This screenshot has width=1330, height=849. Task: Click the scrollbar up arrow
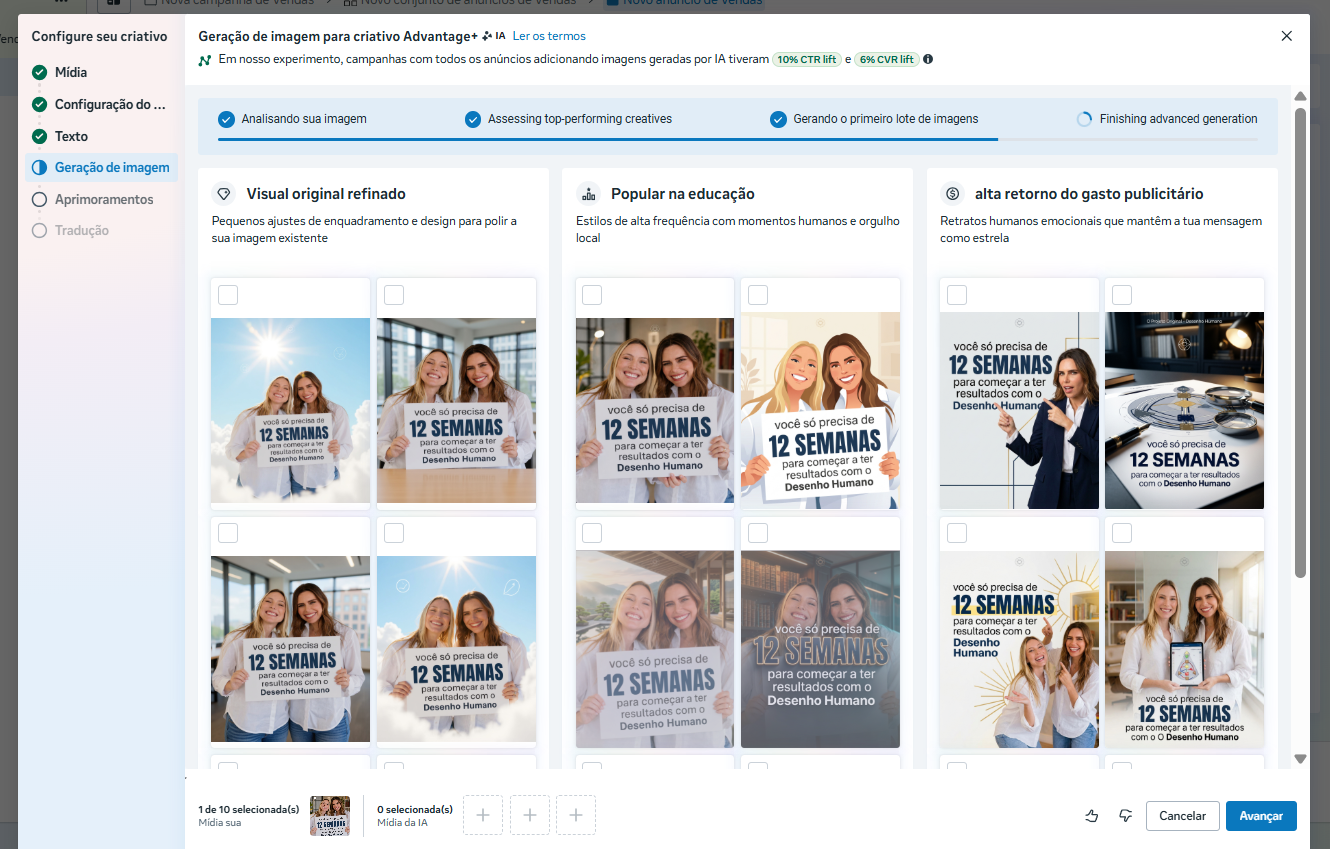pyautogui.click(x=1300, y=97)
